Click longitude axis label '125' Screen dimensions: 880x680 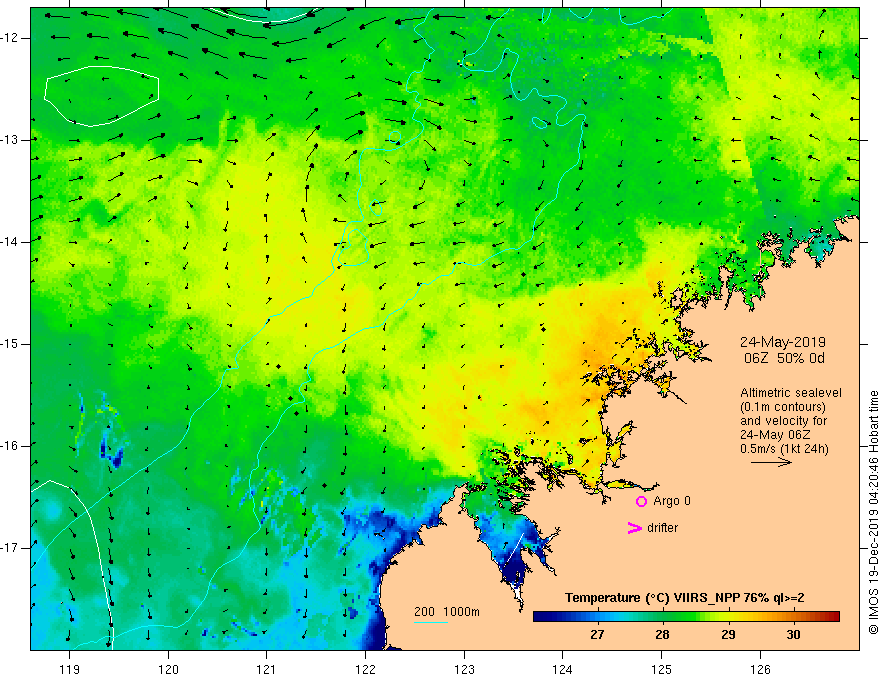click(661, 669)
